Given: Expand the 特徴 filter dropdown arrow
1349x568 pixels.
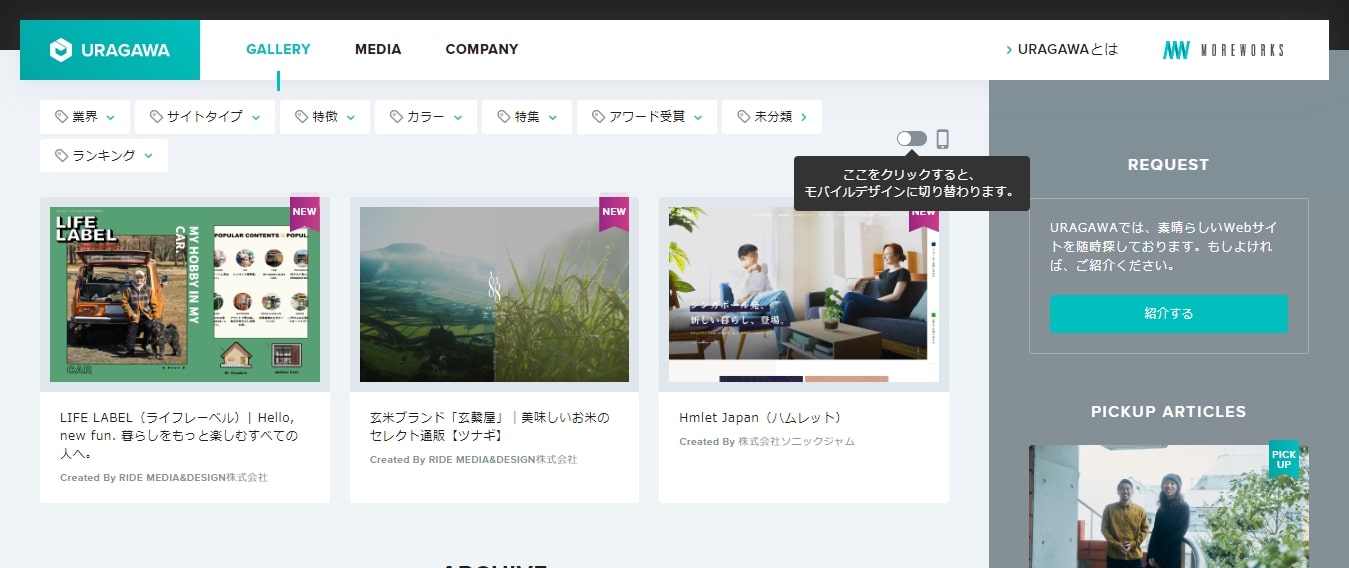Looking at the screenshot, I should (351, 118).
